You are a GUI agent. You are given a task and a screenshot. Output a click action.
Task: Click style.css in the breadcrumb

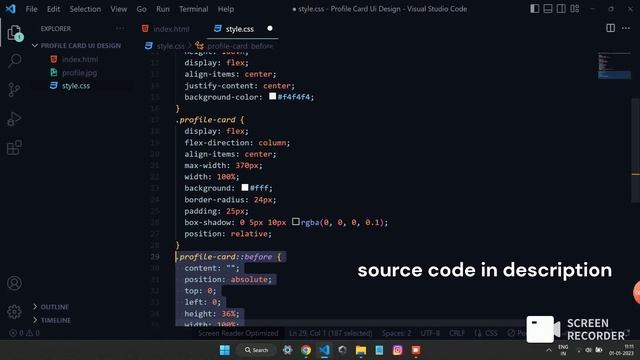(x=171, y=46)
